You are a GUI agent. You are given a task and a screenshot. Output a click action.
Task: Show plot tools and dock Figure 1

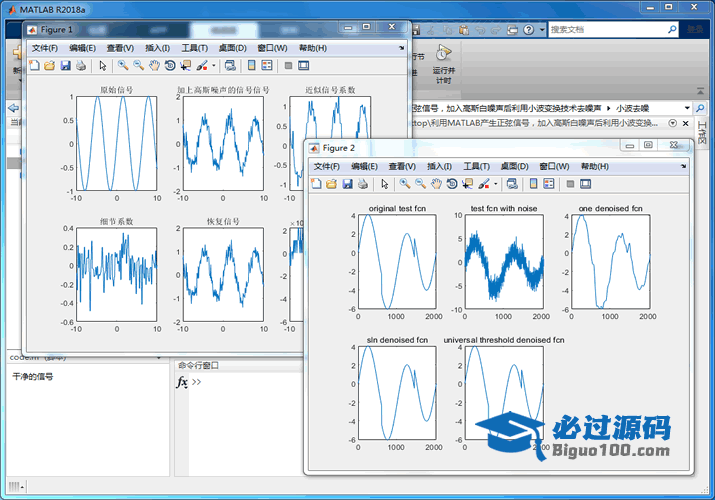click(304, 66)
